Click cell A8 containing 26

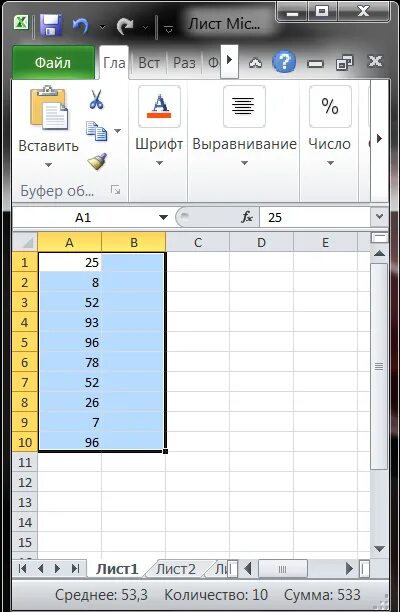pyautogui.click(x=70, y=402)
